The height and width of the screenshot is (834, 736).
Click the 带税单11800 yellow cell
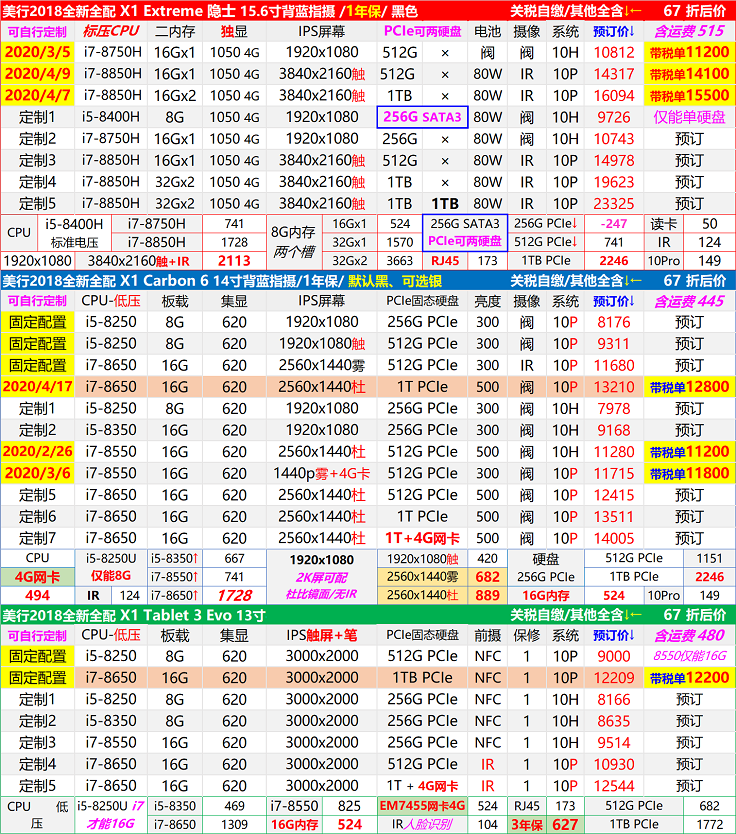point(688,473)
